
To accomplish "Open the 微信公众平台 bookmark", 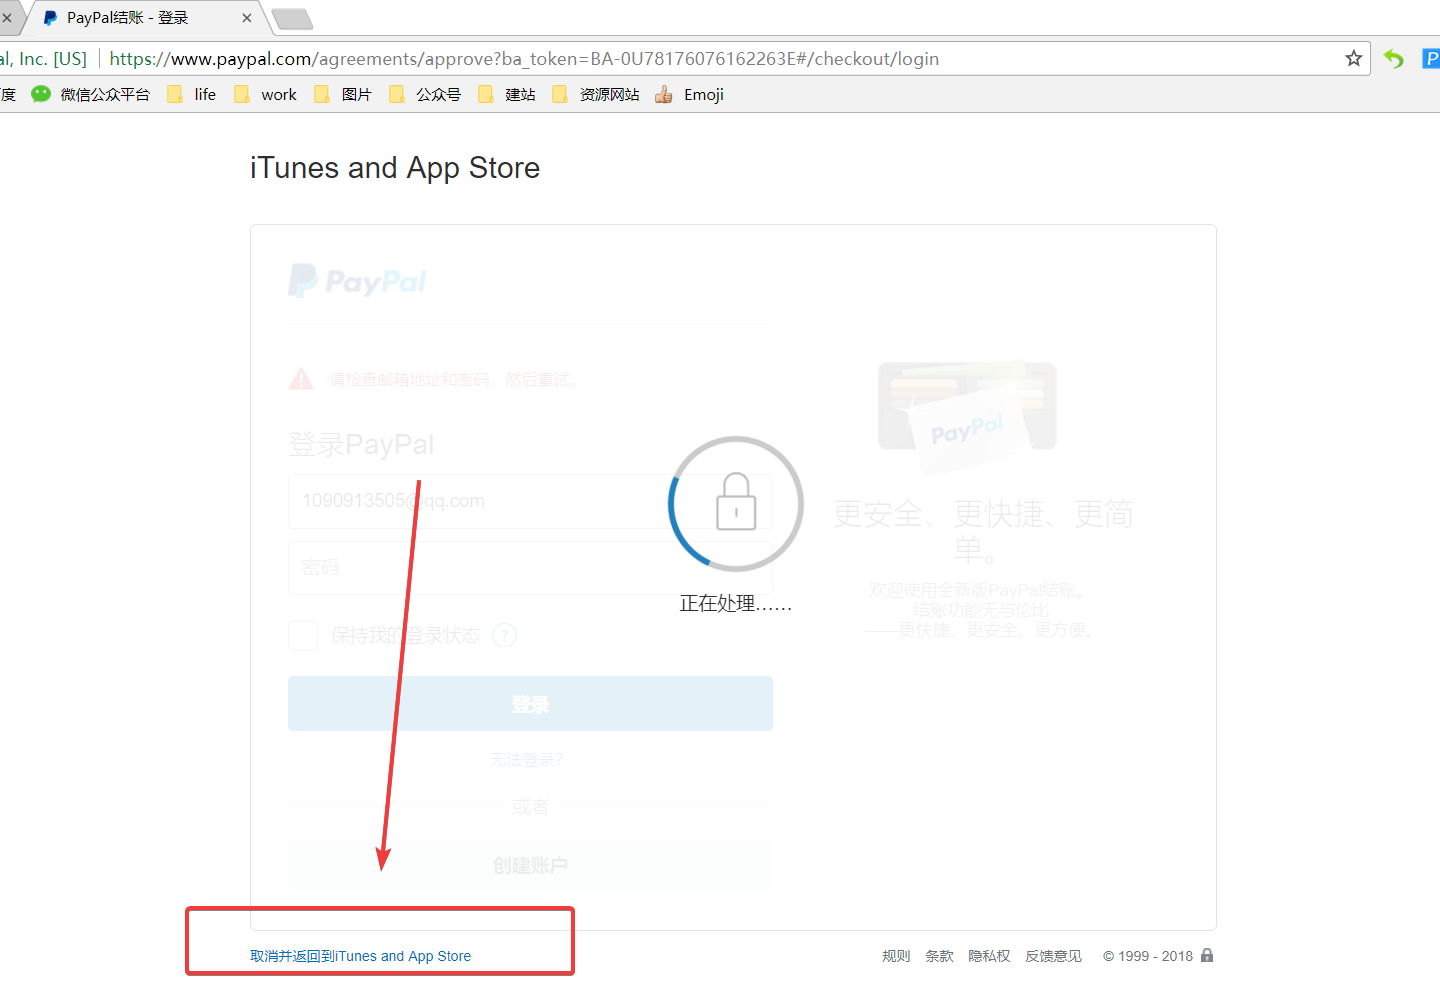I will [x=91, y=94].
